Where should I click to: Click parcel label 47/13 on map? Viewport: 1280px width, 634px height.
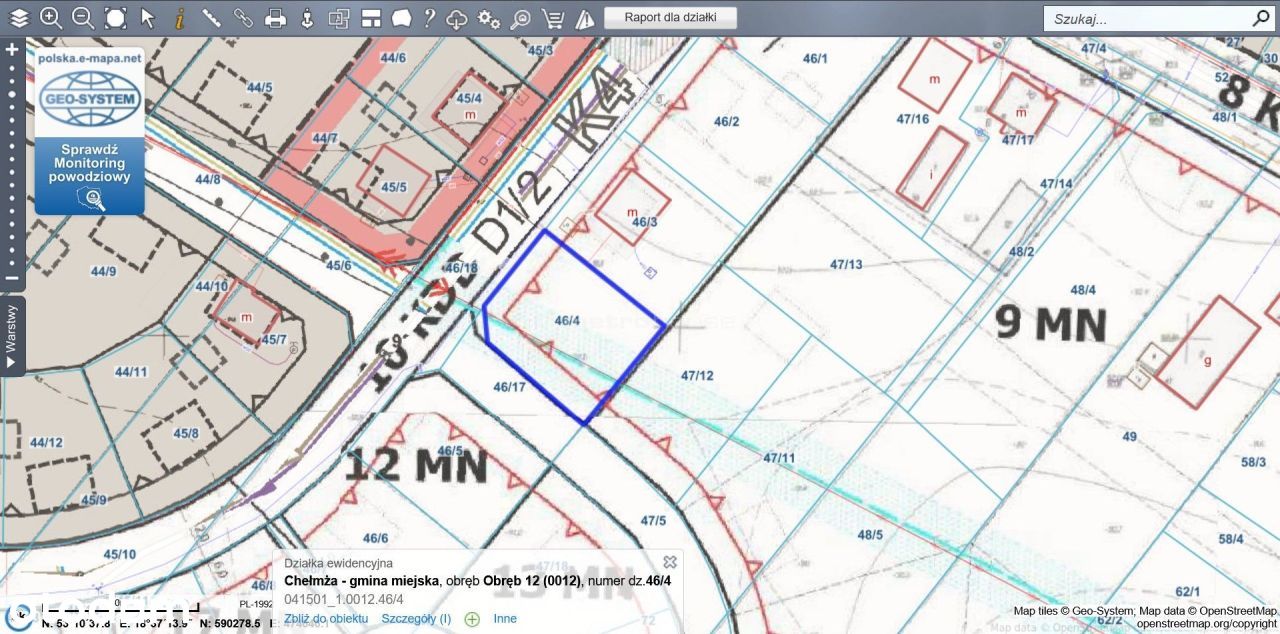846,264
